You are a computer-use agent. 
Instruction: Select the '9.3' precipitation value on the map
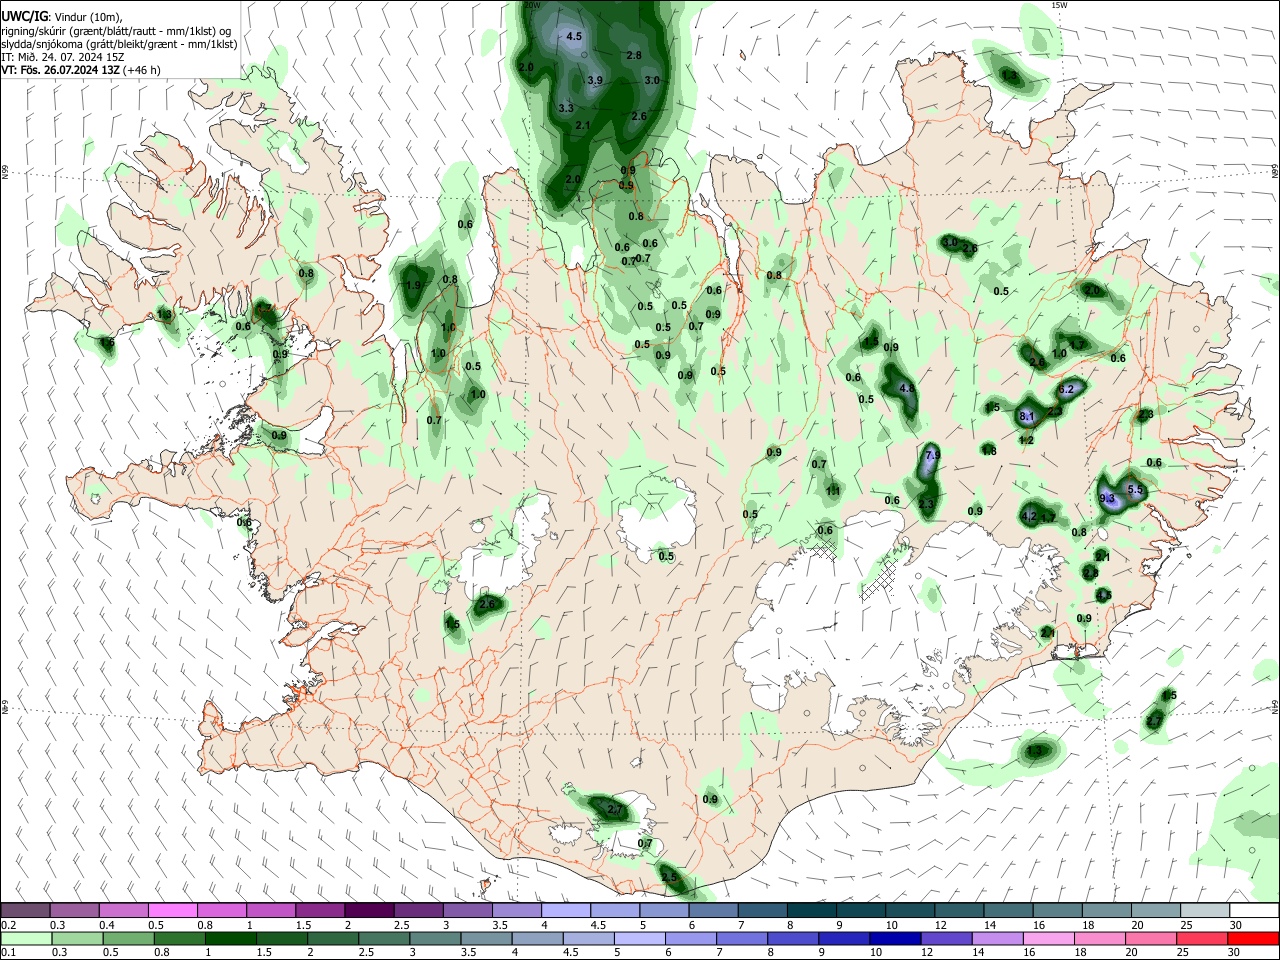tap(1107, 498)
